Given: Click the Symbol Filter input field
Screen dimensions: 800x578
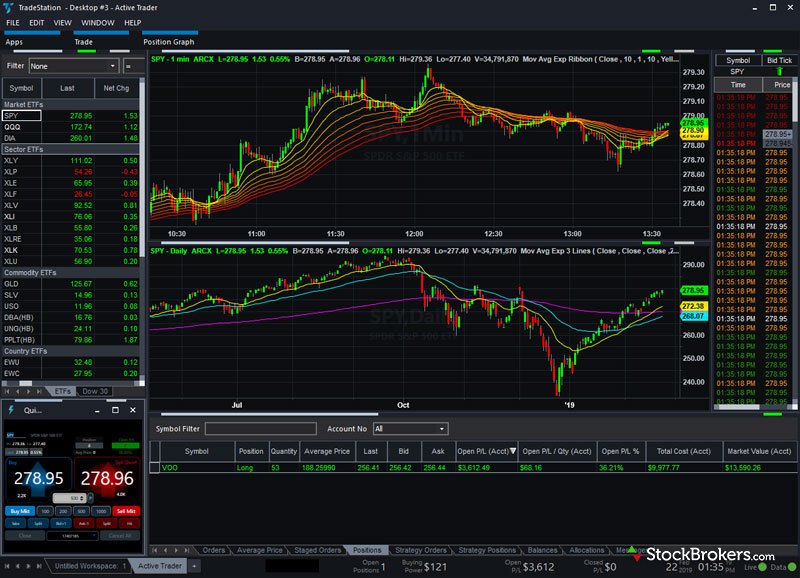Looking at the screenshot, I should [261, 429].
